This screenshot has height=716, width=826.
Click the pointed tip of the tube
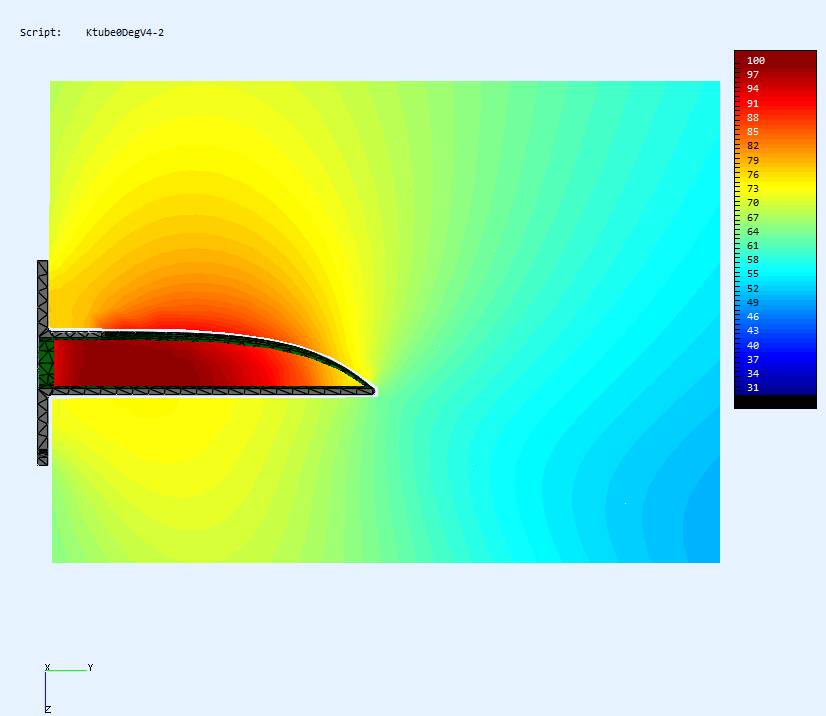372,390
